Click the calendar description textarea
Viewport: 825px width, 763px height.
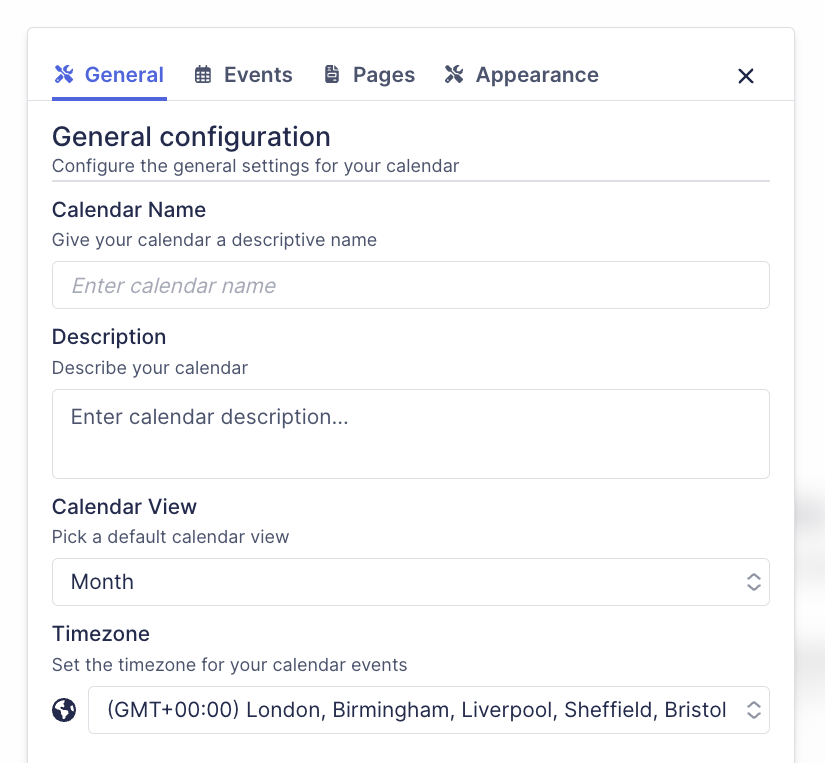(x=410, y=433)
